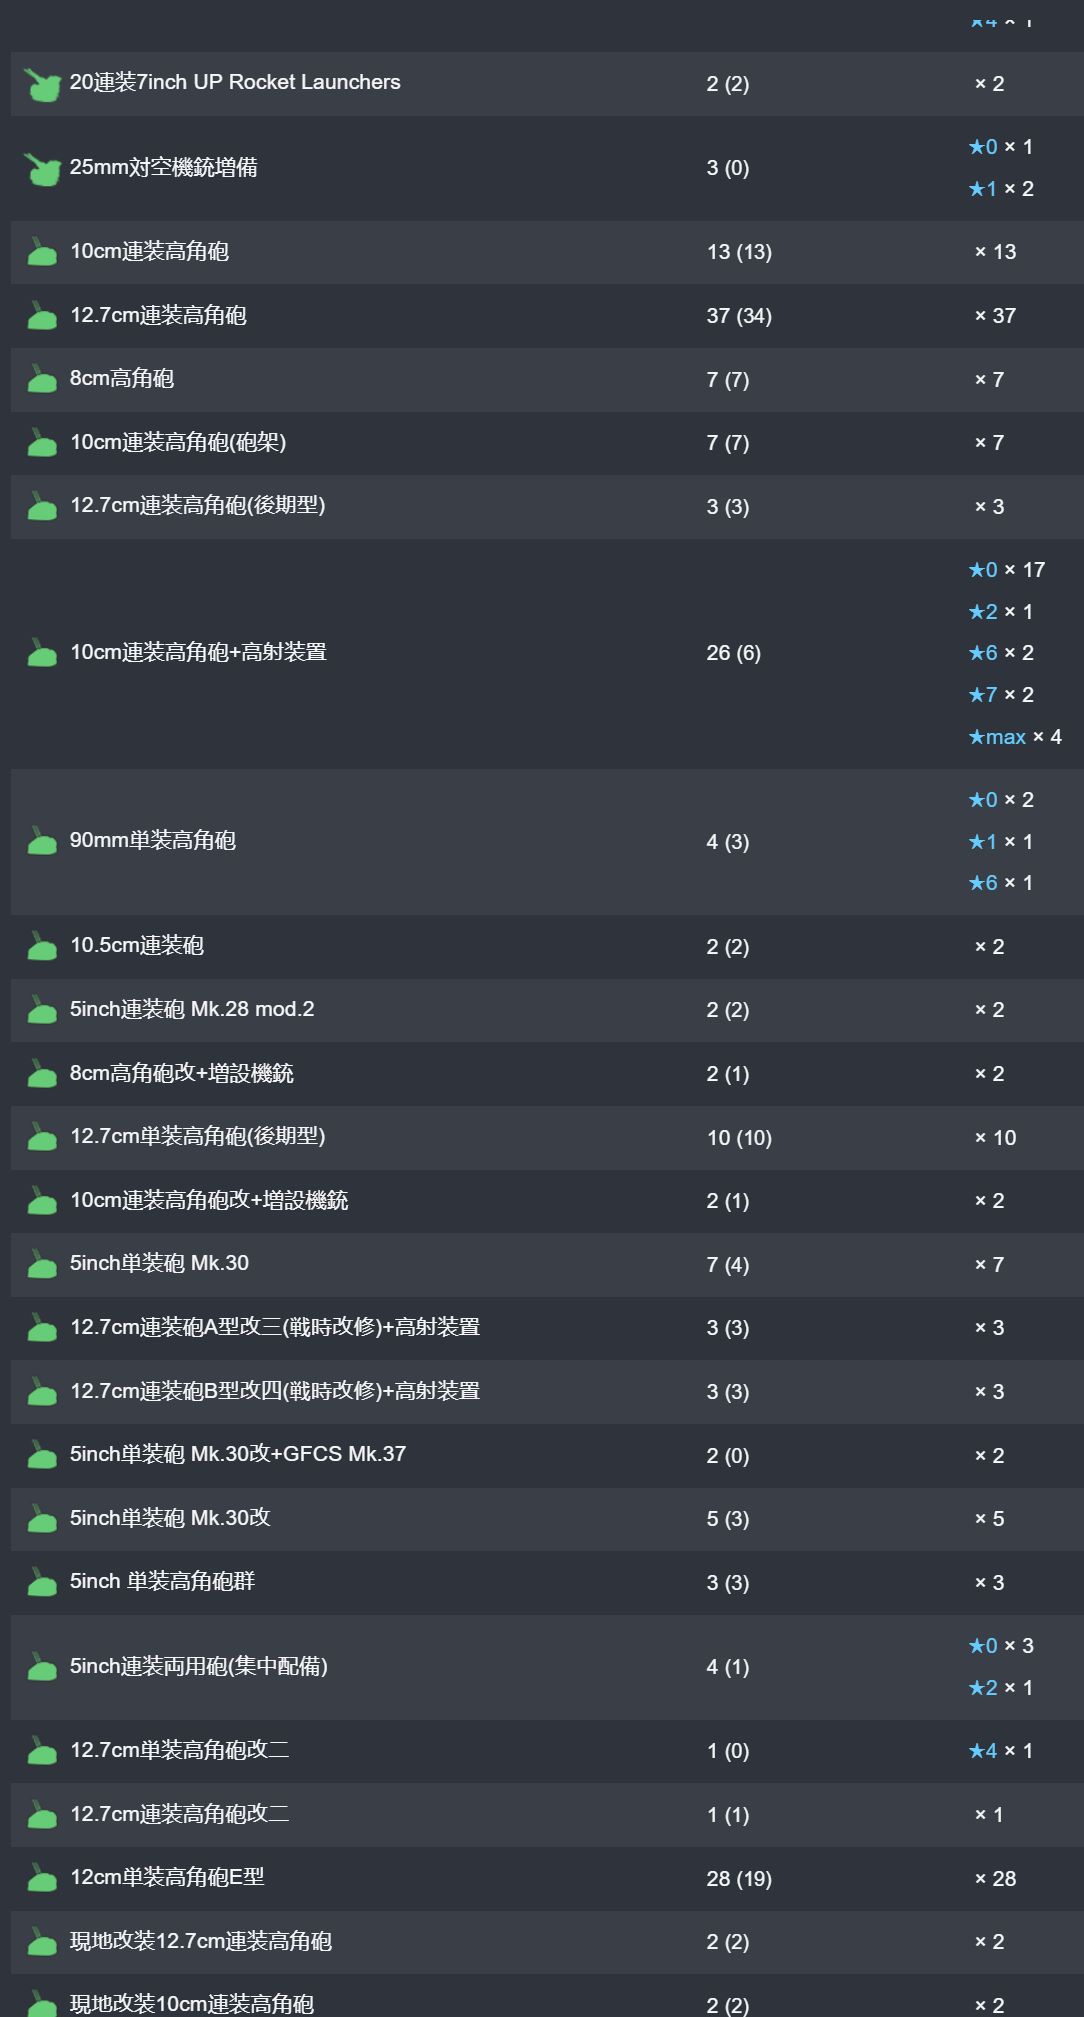The height and width of the screenshot is (2017, 1084).
Task: Click the icon for 12.7cm連装砲B型改四
Action: tap(42, 1392)
